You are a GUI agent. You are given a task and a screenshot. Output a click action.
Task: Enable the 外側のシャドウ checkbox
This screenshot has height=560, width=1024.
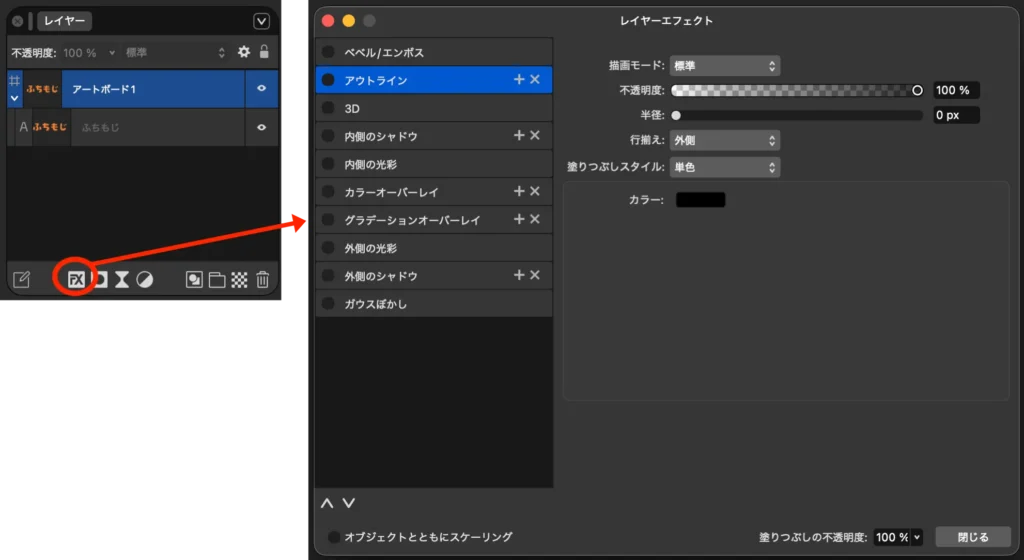pos(328,275)
